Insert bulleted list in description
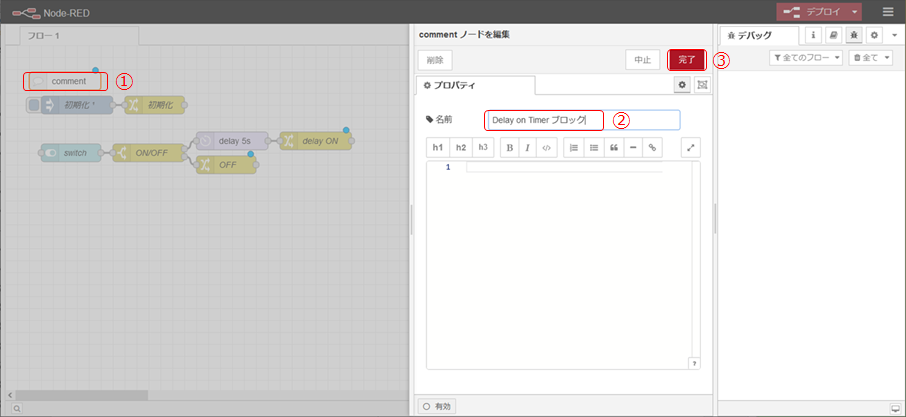Screen dimensions: 906x417 click(x=594, y=148)
